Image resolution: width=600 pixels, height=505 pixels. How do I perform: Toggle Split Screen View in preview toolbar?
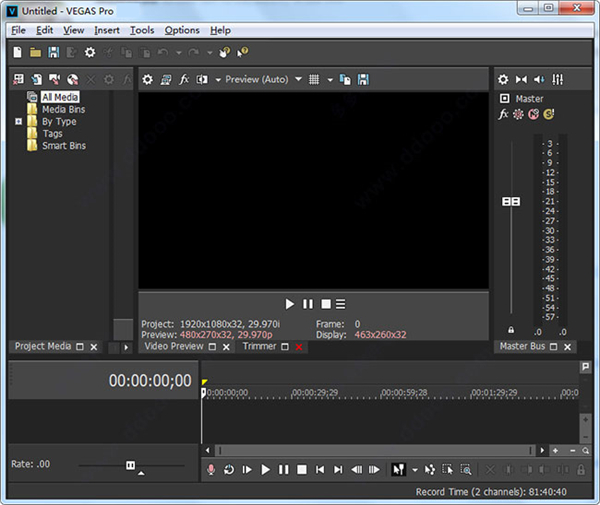point(202,79)
